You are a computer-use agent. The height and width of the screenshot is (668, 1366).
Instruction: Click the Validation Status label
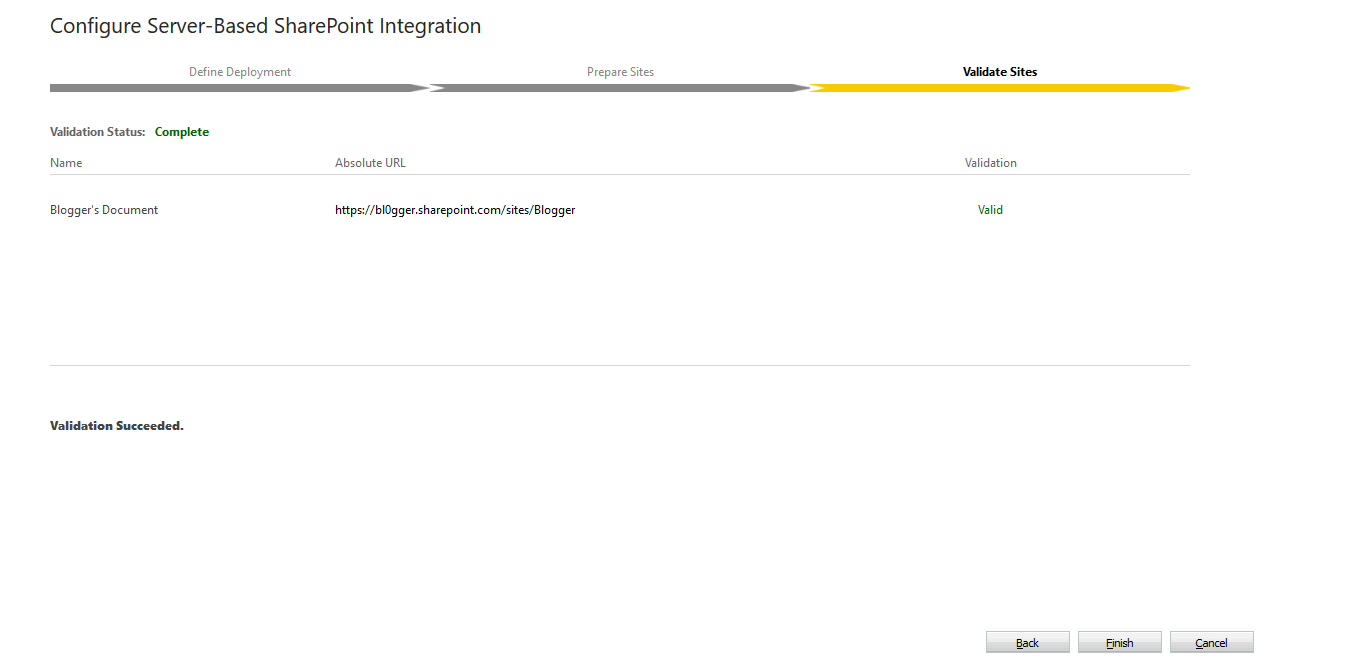98,132
